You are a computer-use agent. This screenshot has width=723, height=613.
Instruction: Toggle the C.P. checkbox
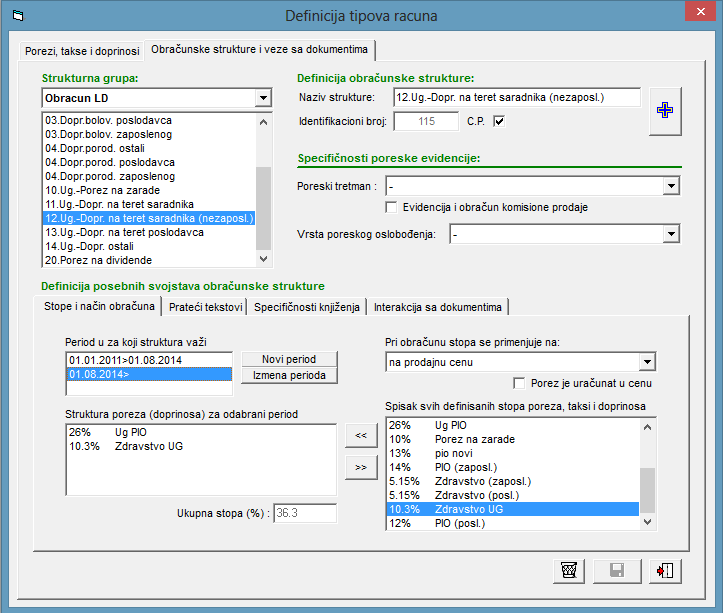500,122
